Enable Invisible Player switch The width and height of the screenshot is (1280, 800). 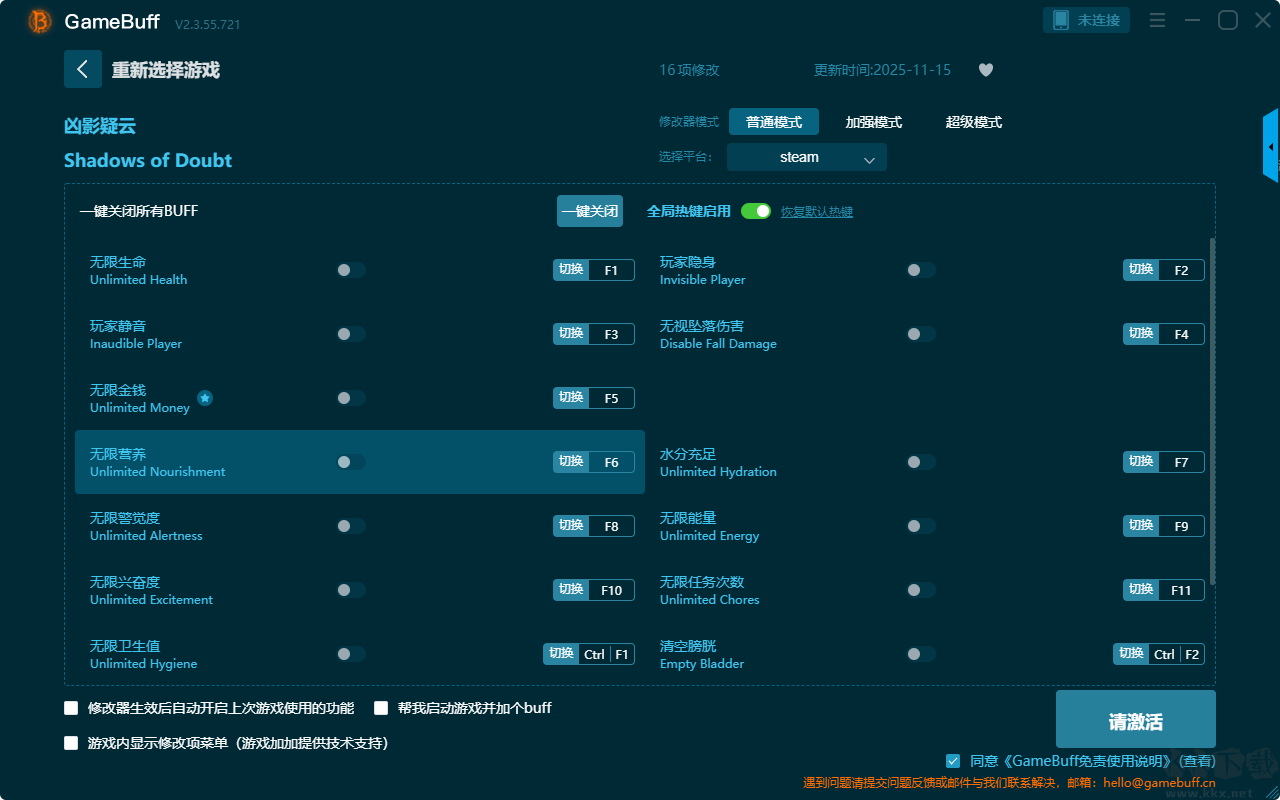[x=921, y=270]
